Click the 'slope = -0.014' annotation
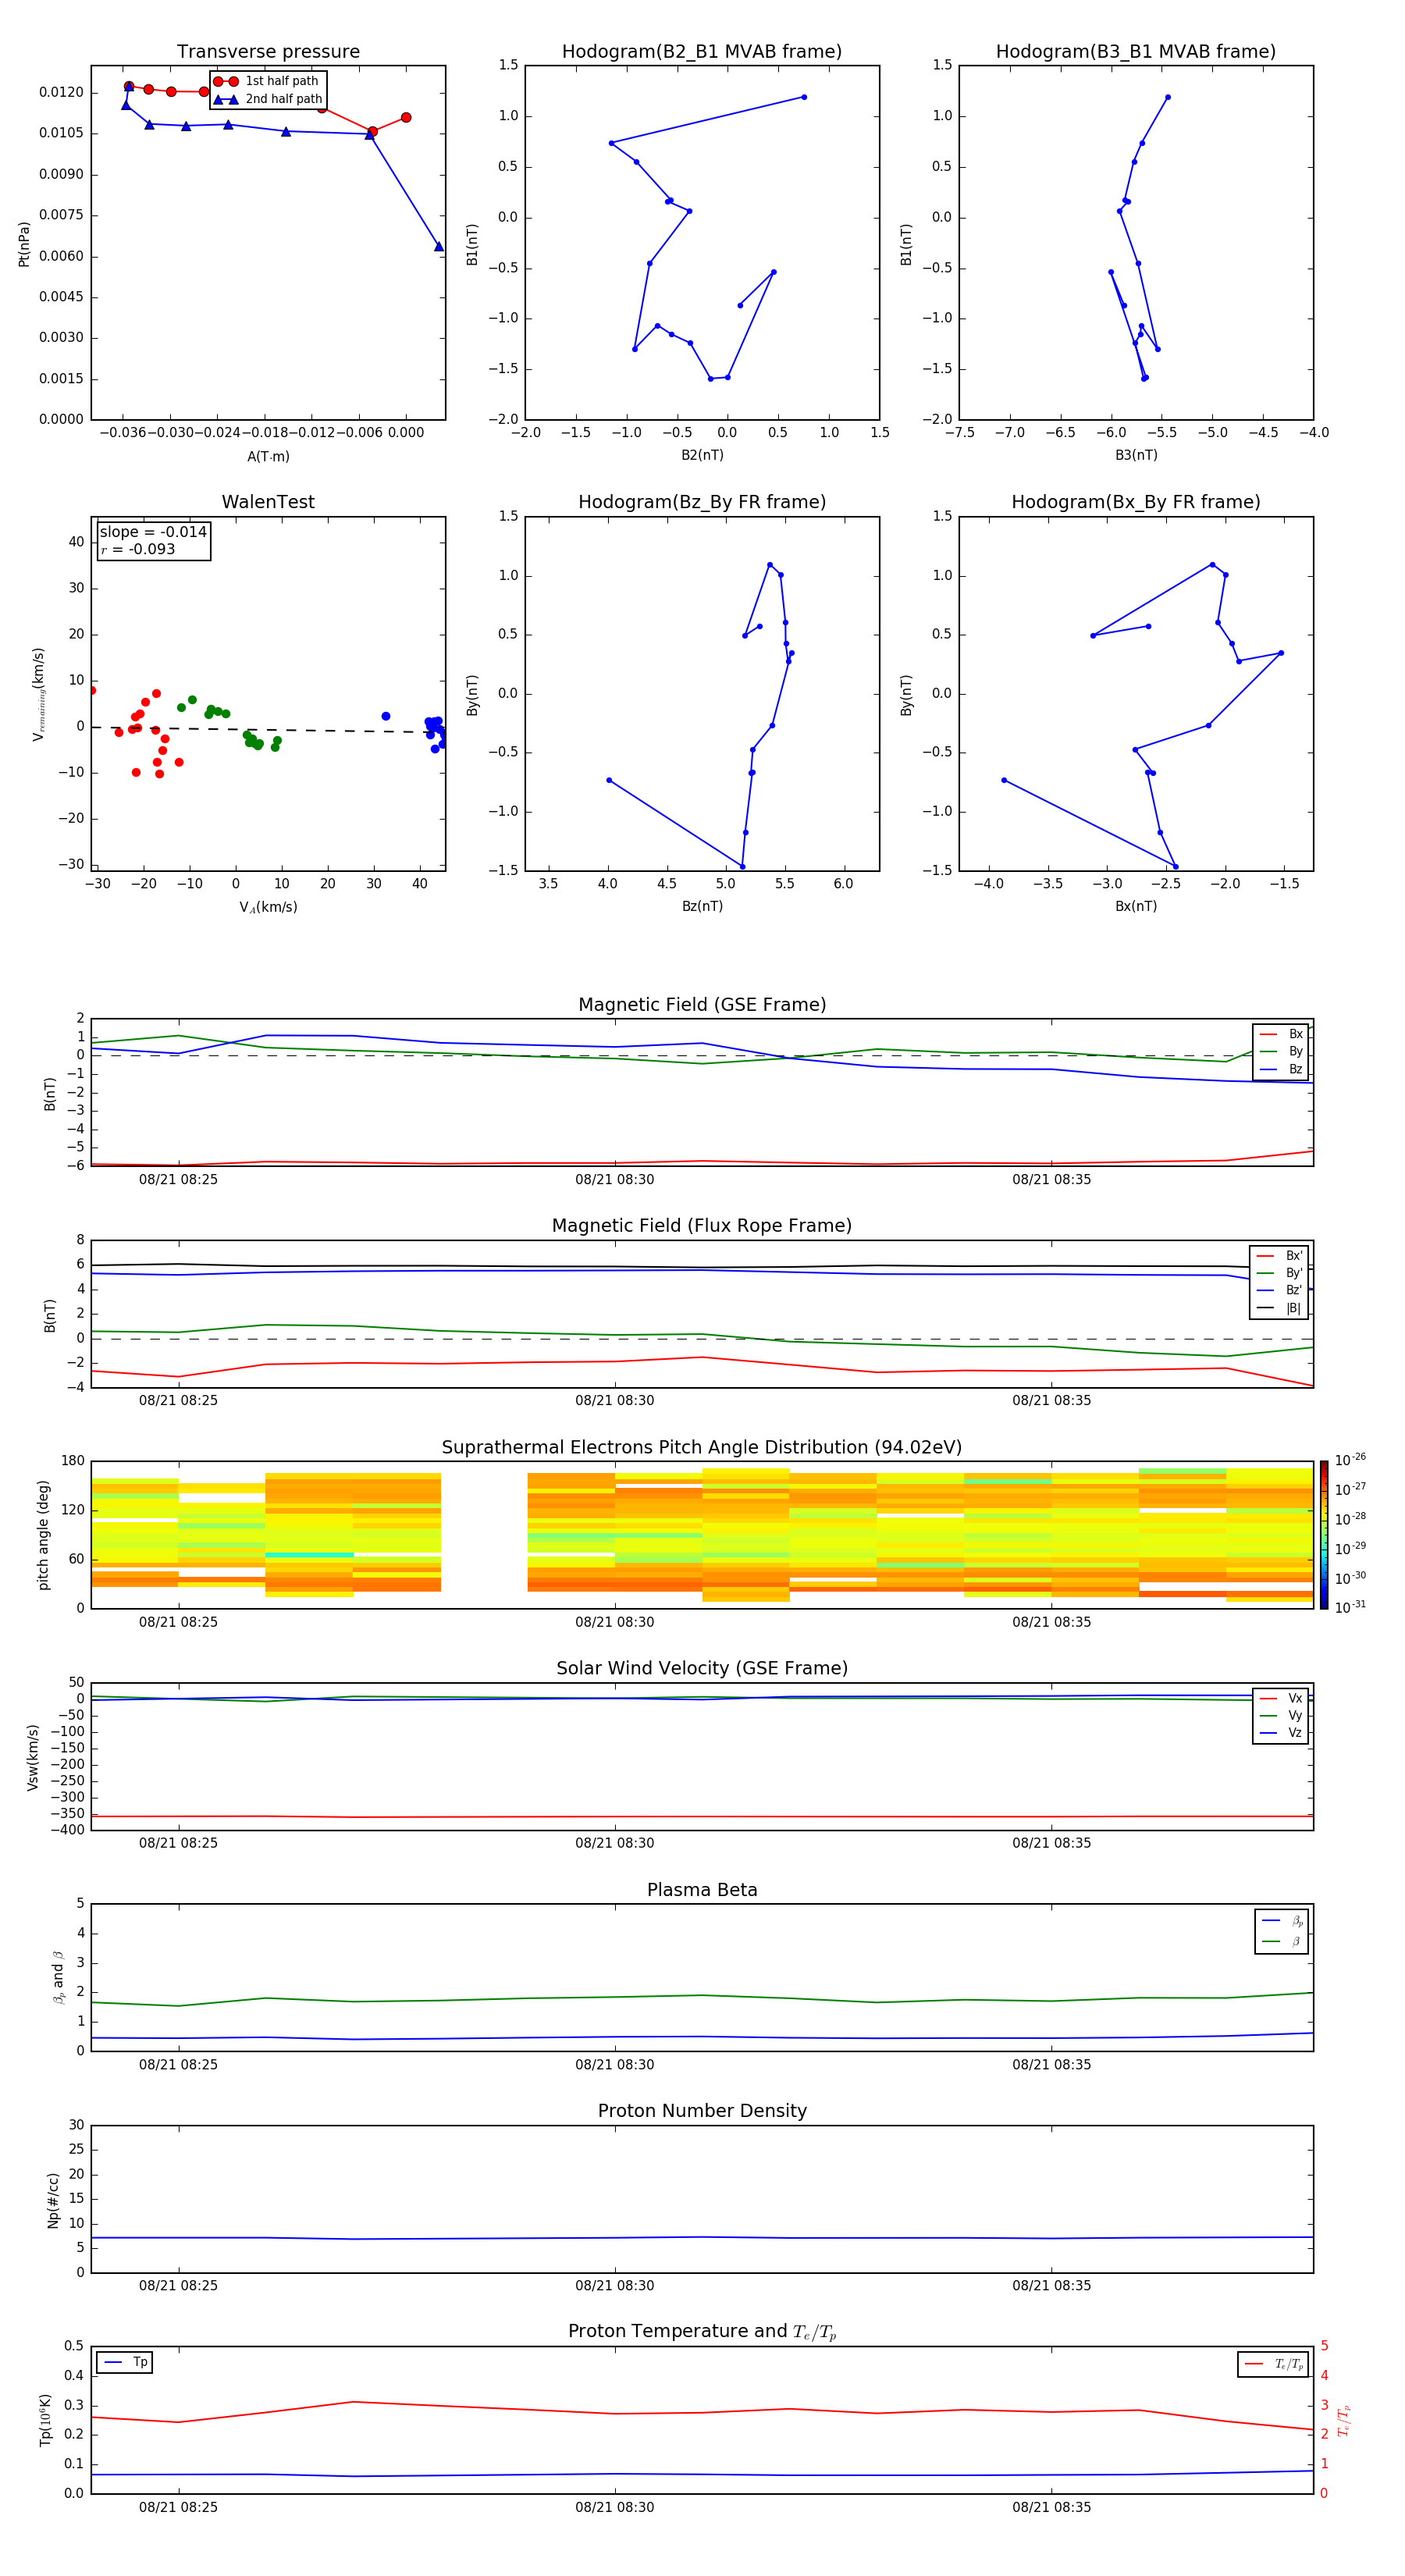Viewport: 1405px width, 2576px height. pyautogui.click(x=153, y=532)
